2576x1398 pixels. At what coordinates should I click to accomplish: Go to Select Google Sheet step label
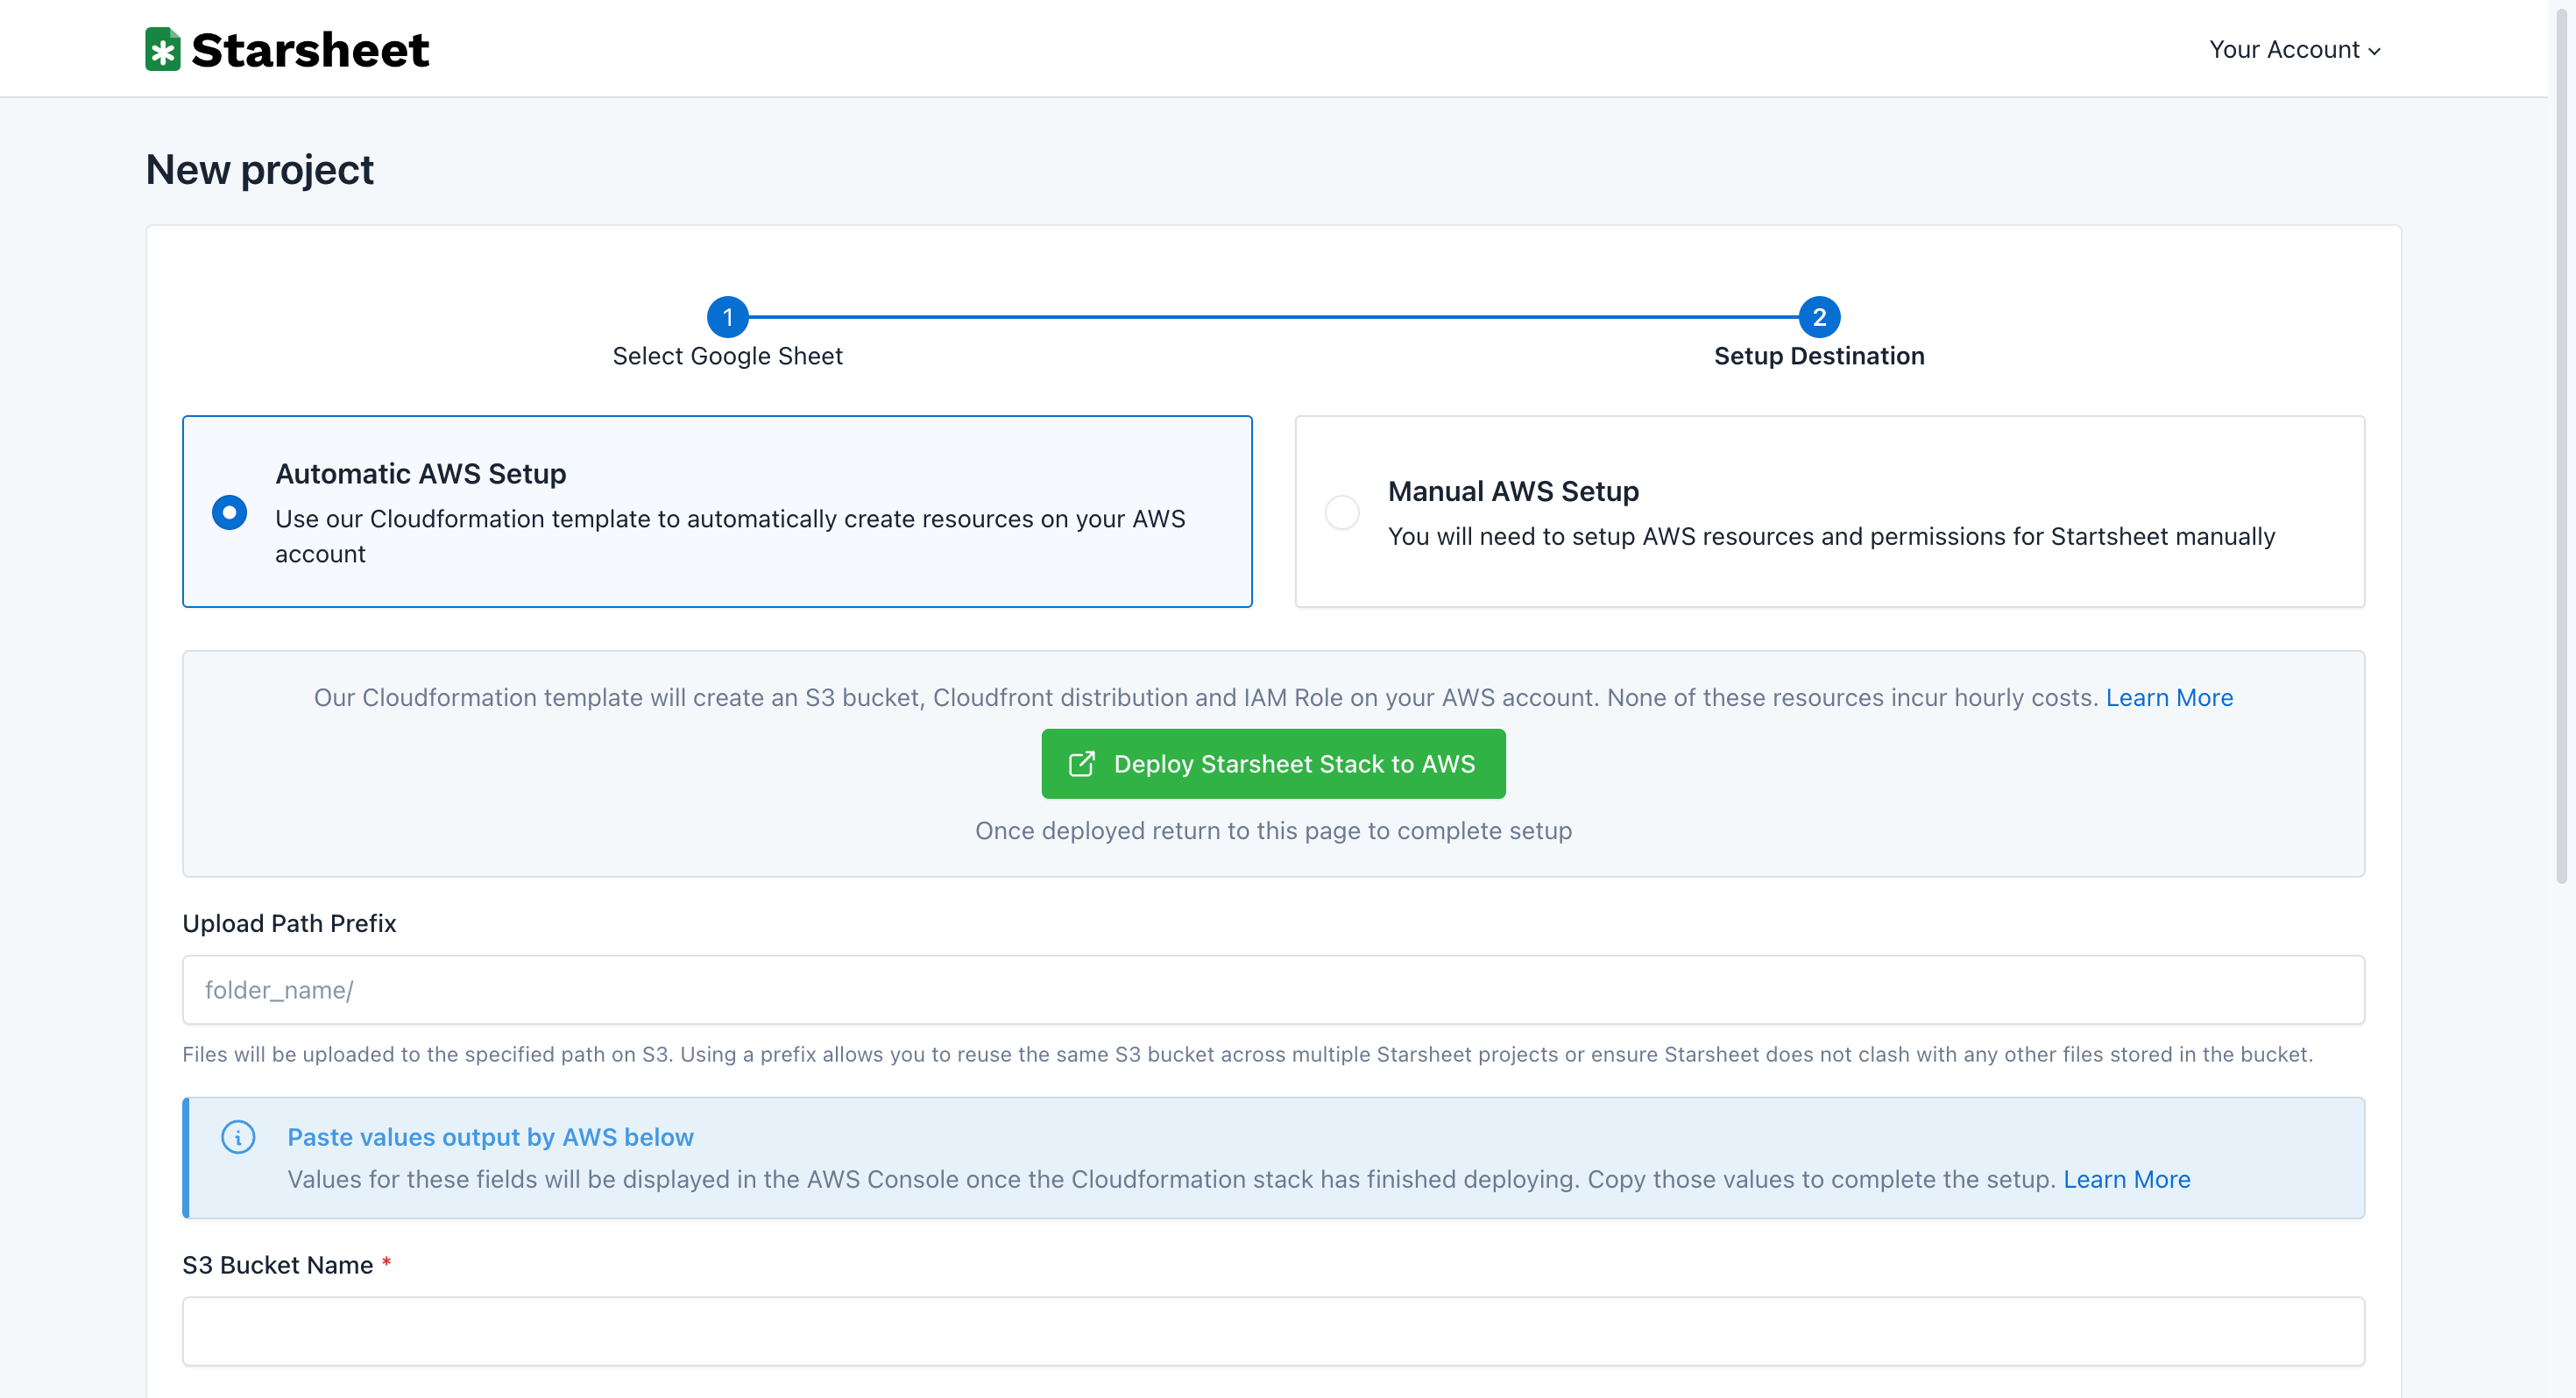point(727,356)
